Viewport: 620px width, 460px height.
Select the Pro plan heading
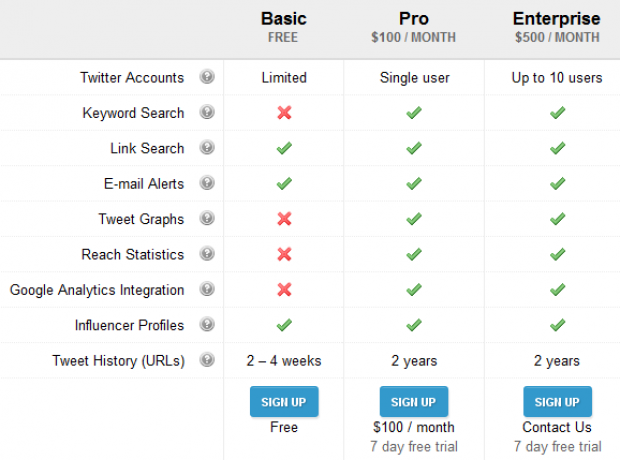(414, 19)
